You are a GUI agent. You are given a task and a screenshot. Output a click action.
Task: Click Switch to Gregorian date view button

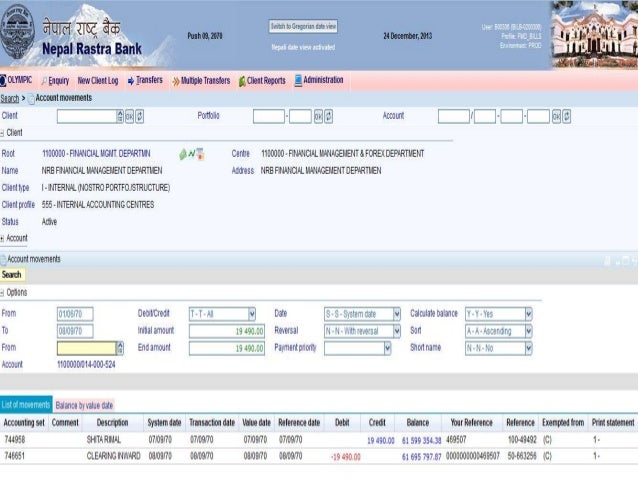pos(303,26)
